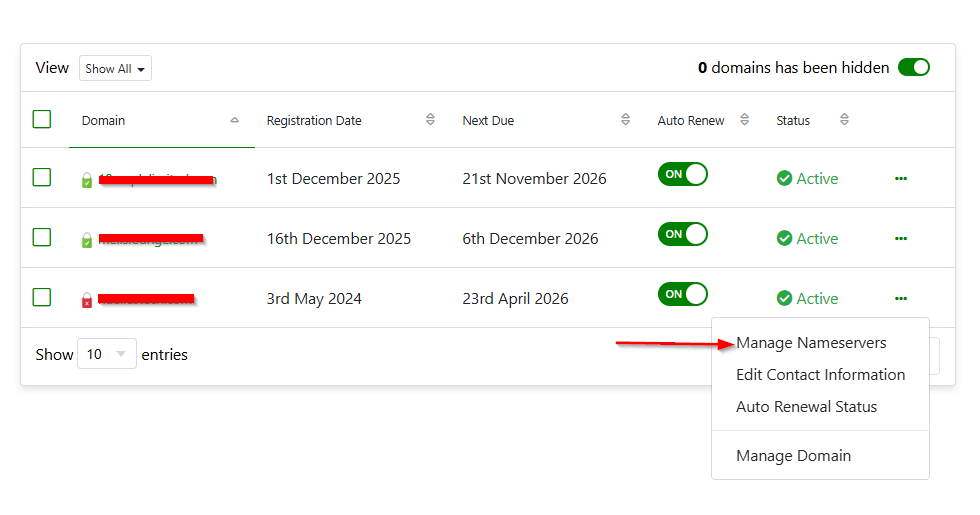Sort by the Next Due column arrows
The image size is (980, 515).
(x=625, y=119)
